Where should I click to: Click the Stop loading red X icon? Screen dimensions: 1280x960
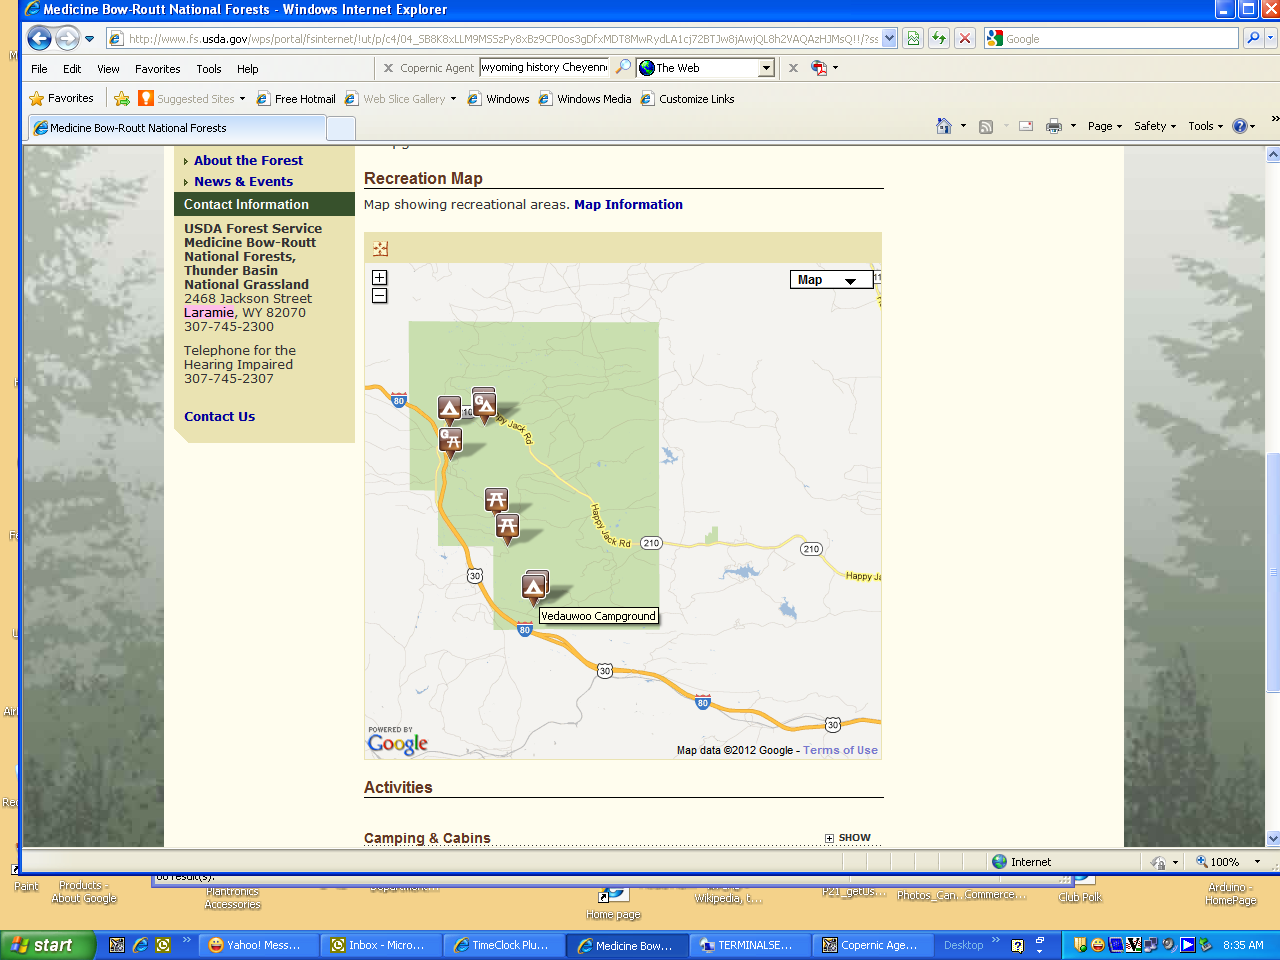965,38
